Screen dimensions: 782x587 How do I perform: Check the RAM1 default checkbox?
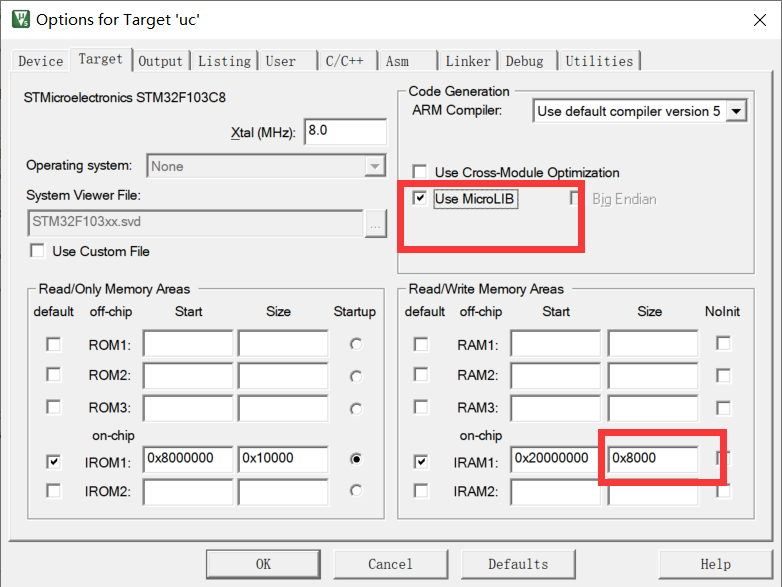421,344
